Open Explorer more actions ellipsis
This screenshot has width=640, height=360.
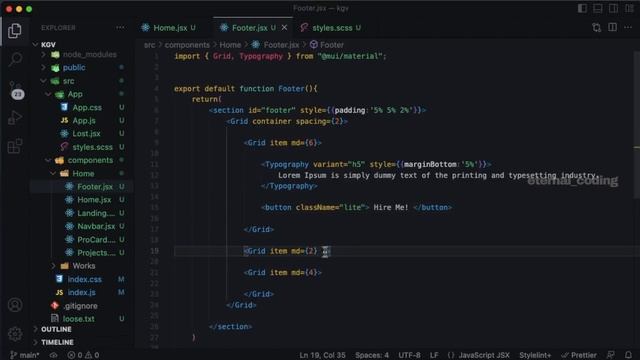point(120,28)
